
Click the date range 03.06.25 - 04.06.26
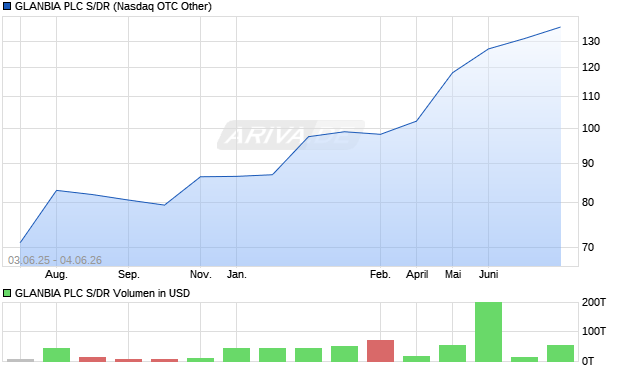coord(55,260)
